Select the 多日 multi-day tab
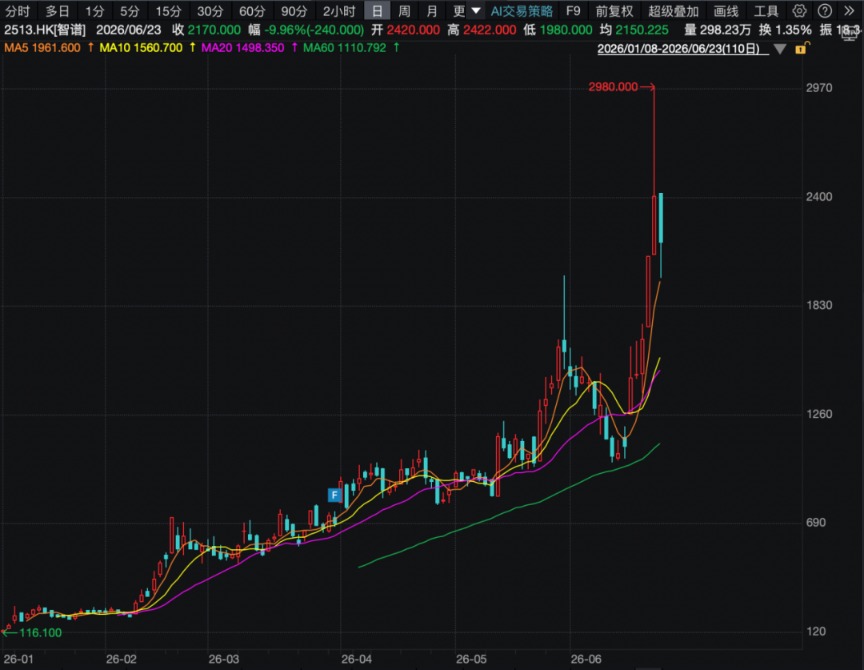The height and width of the screenshot is (670, 864). [57, 11]
